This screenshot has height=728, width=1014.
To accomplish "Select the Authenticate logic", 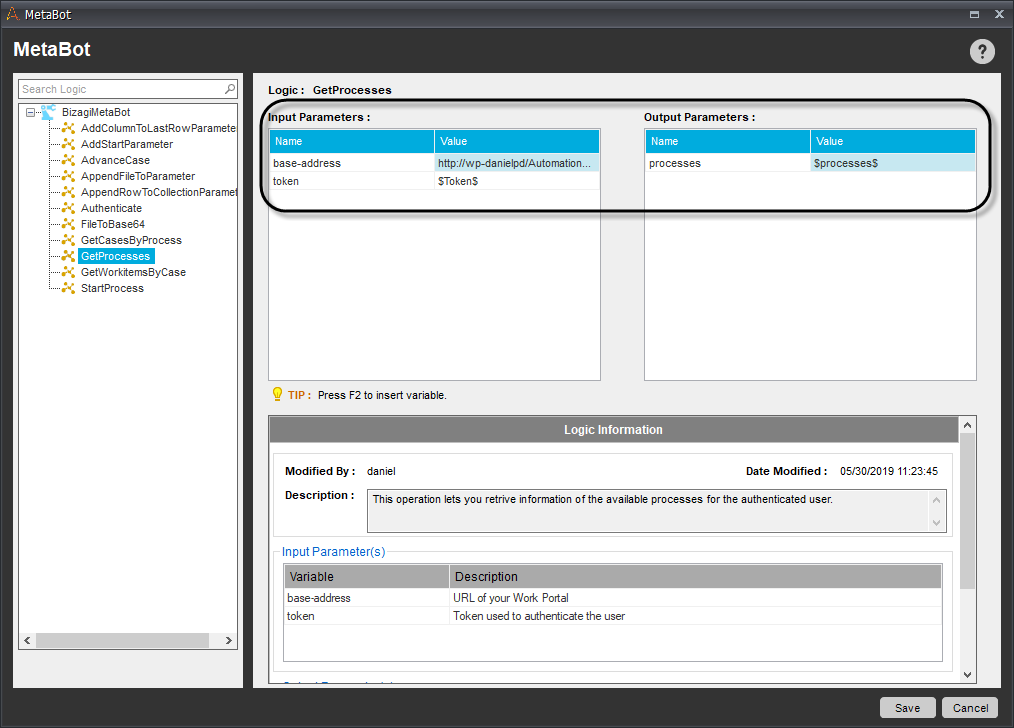I will tap(111, 208).
